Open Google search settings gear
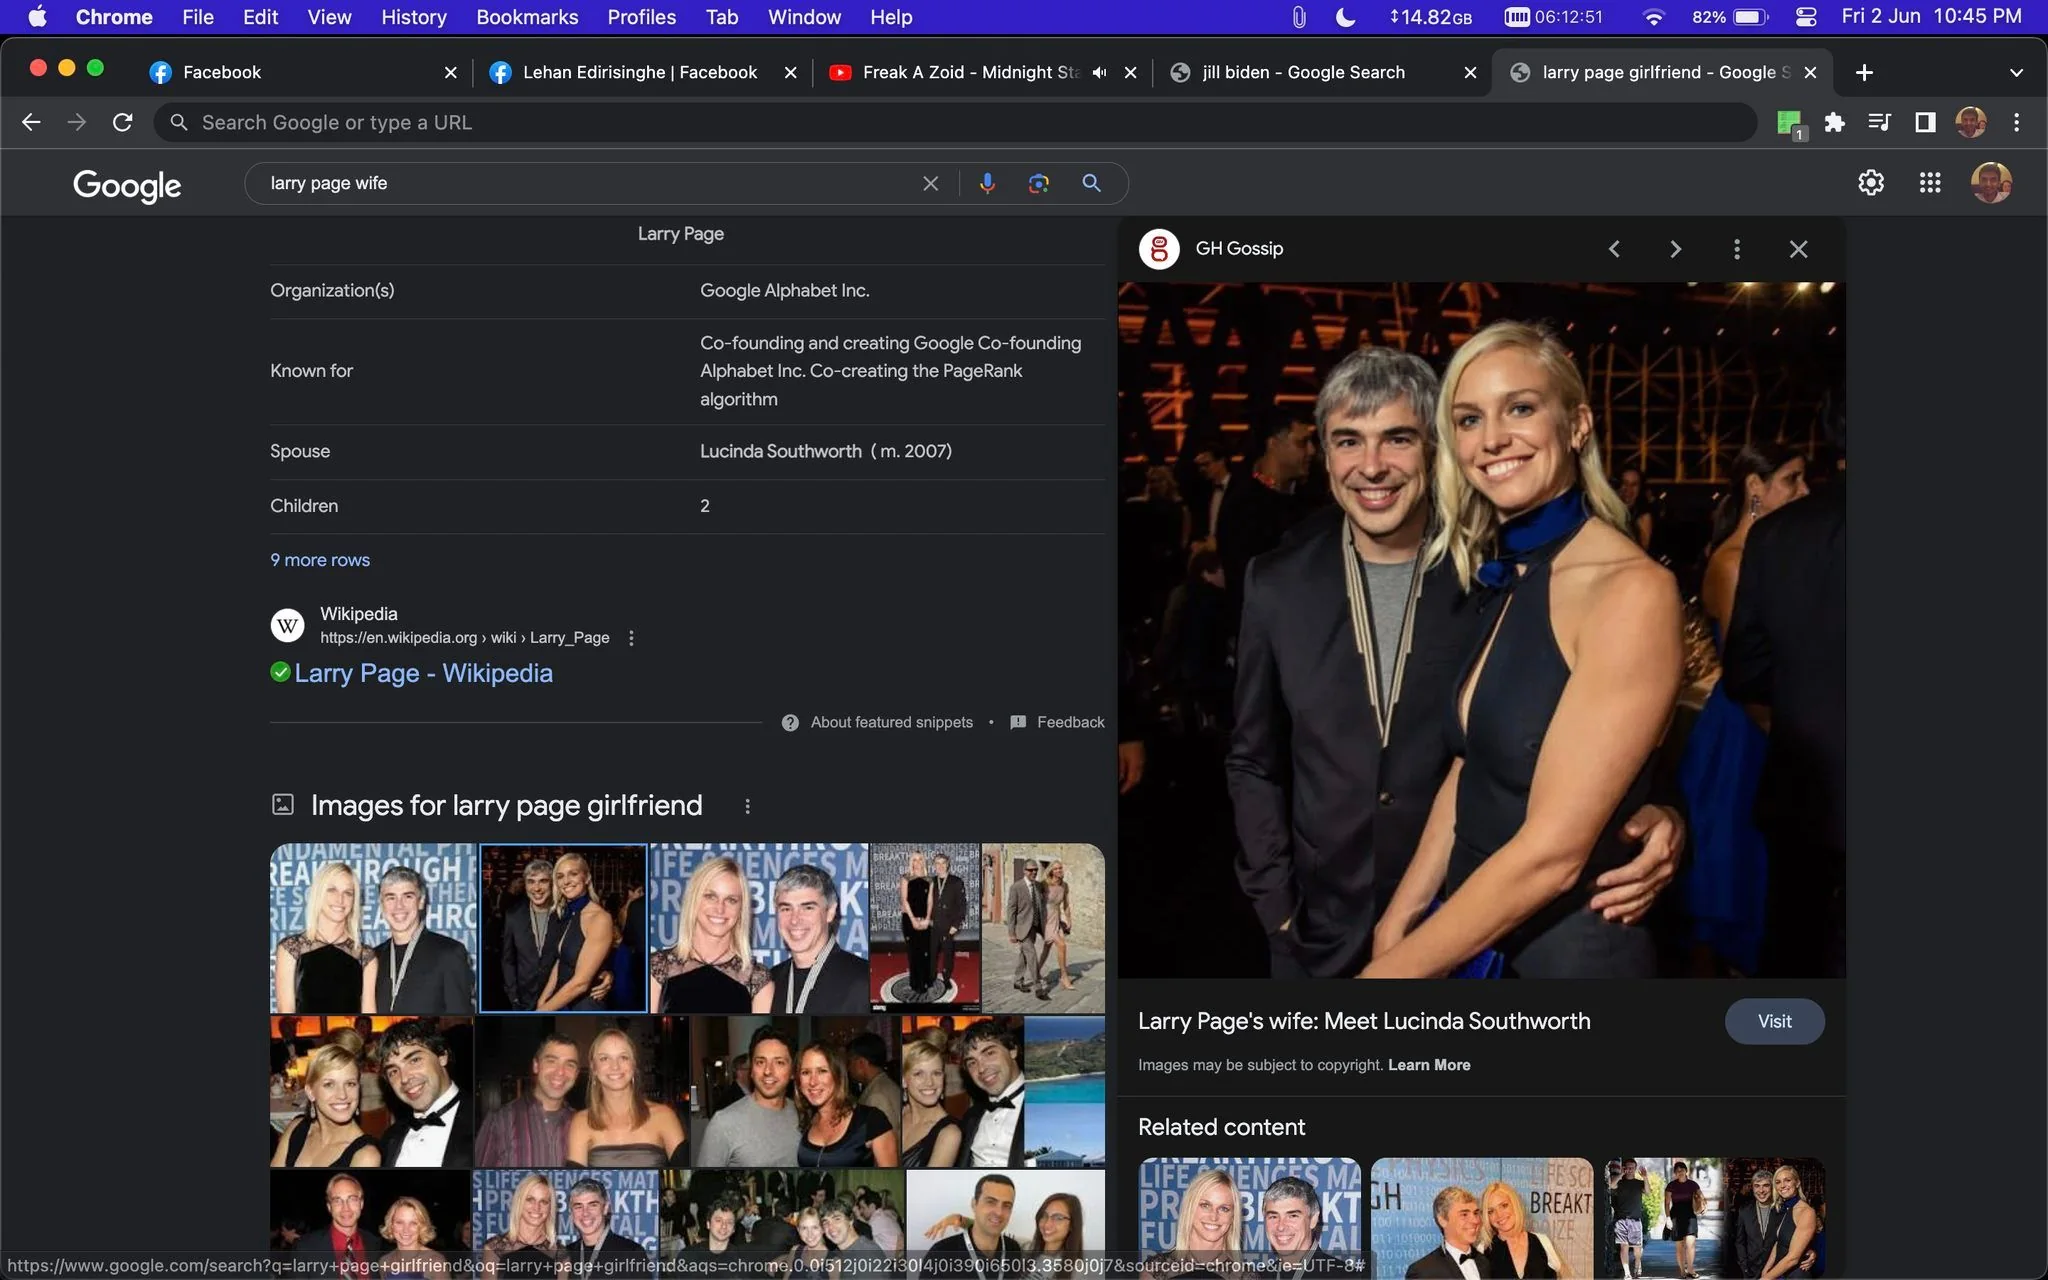The width and height of the screenshot is (2048, 1280). tap(1871, 183)
